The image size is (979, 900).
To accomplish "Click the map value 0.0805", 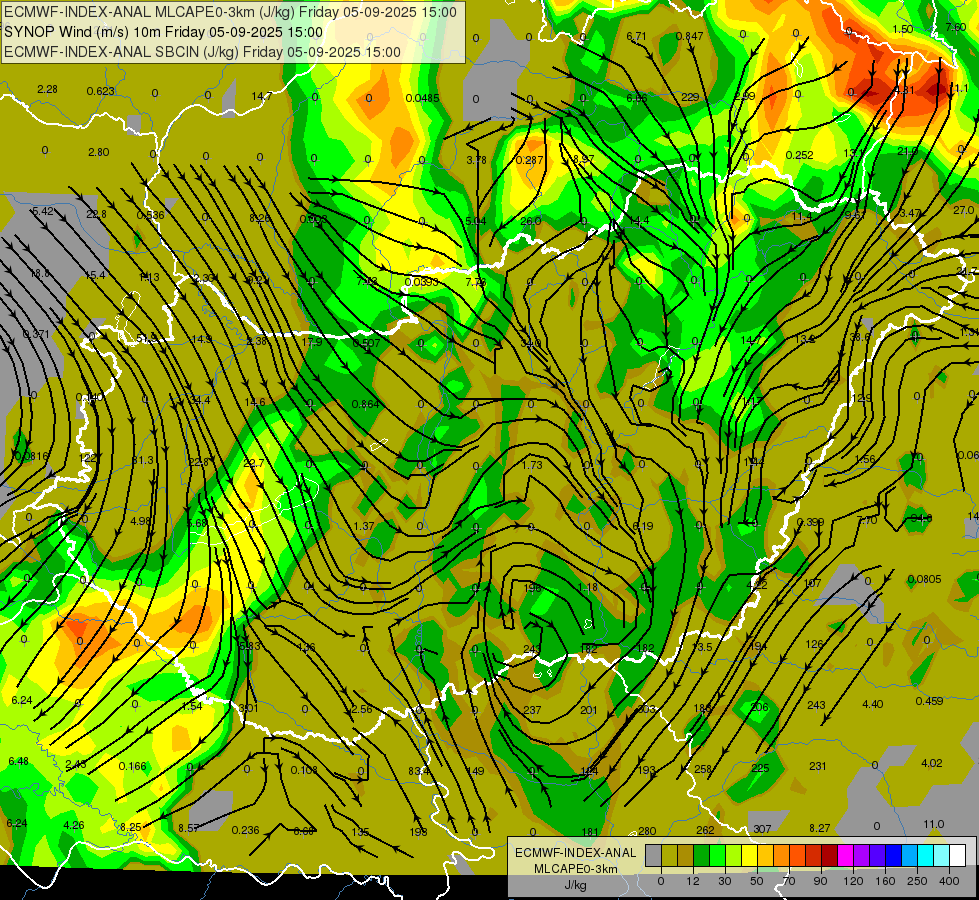I will 925,580.
